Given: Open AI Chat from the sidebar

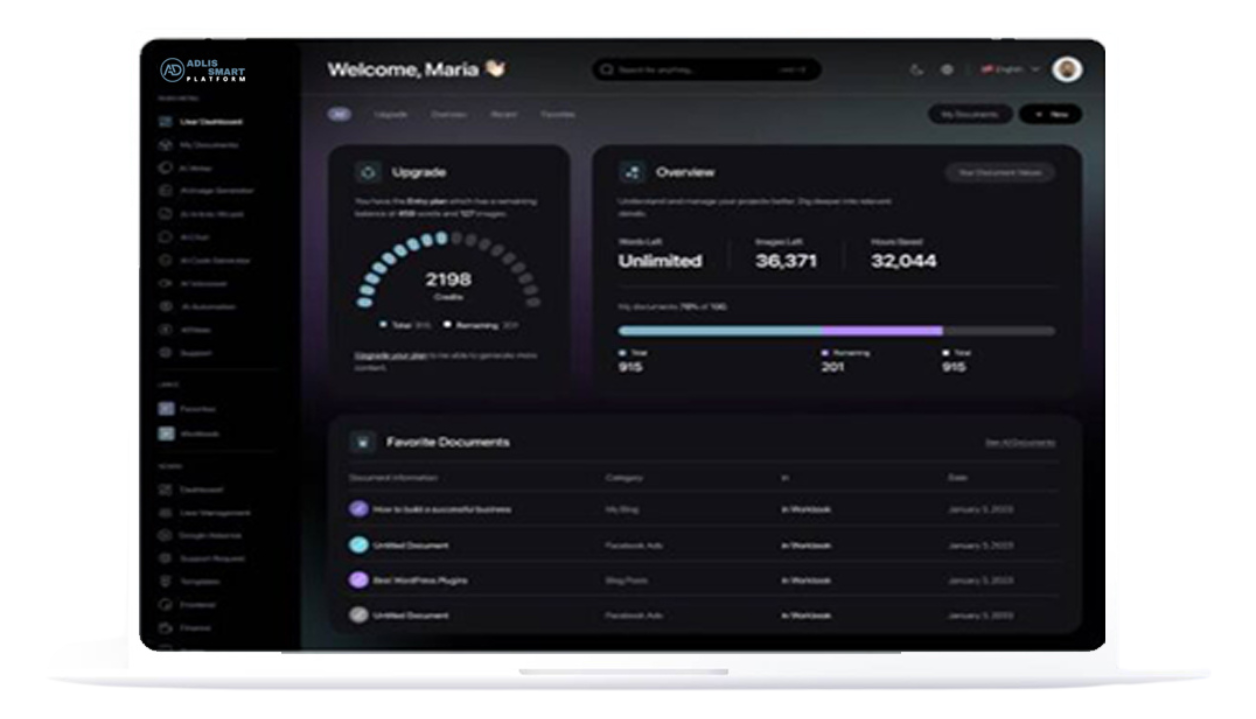Looking at the screenshot, I should click(196, 237).
